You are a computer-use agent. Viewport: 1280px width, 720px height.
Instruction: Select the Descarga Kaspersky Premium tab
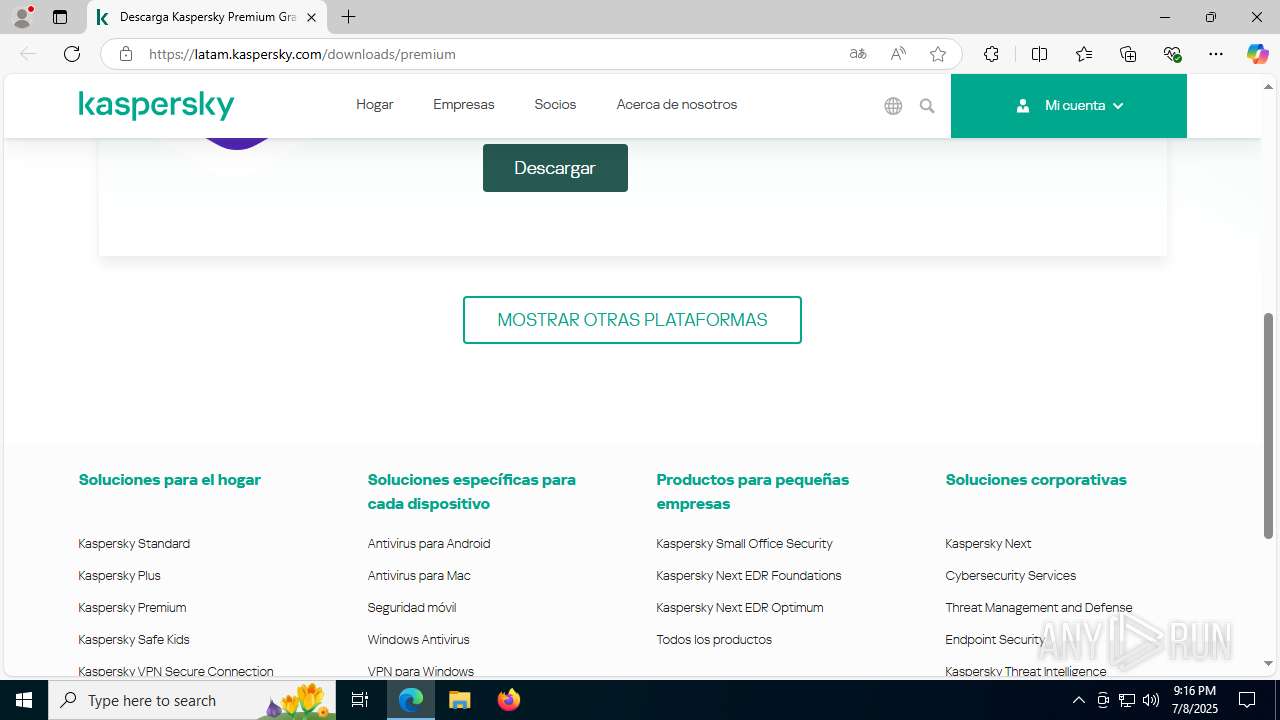click(207, 17)
